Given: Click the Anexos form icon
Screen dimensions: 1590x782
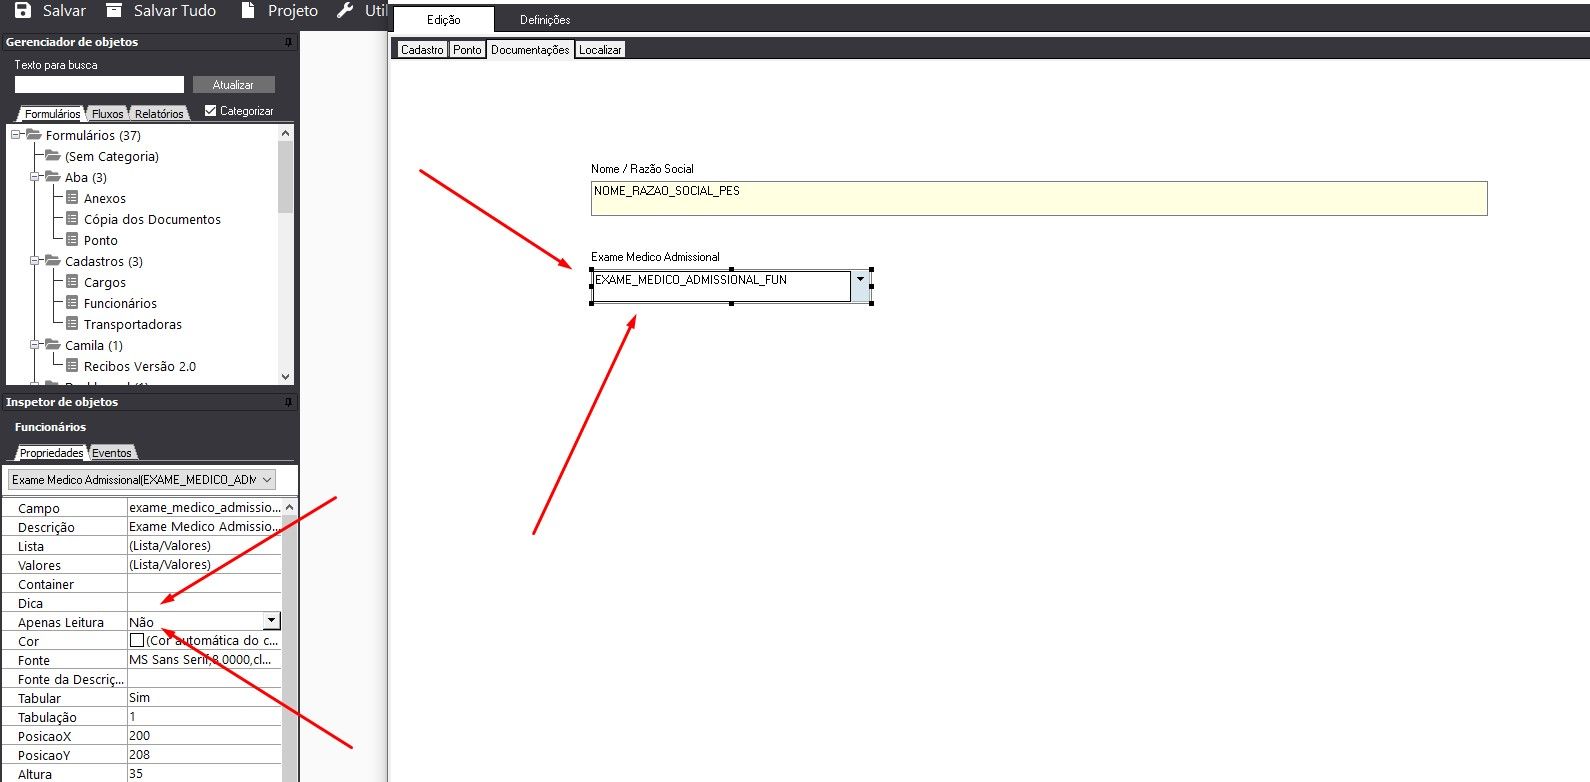Looking at the screenshot, I should point(72,198).
